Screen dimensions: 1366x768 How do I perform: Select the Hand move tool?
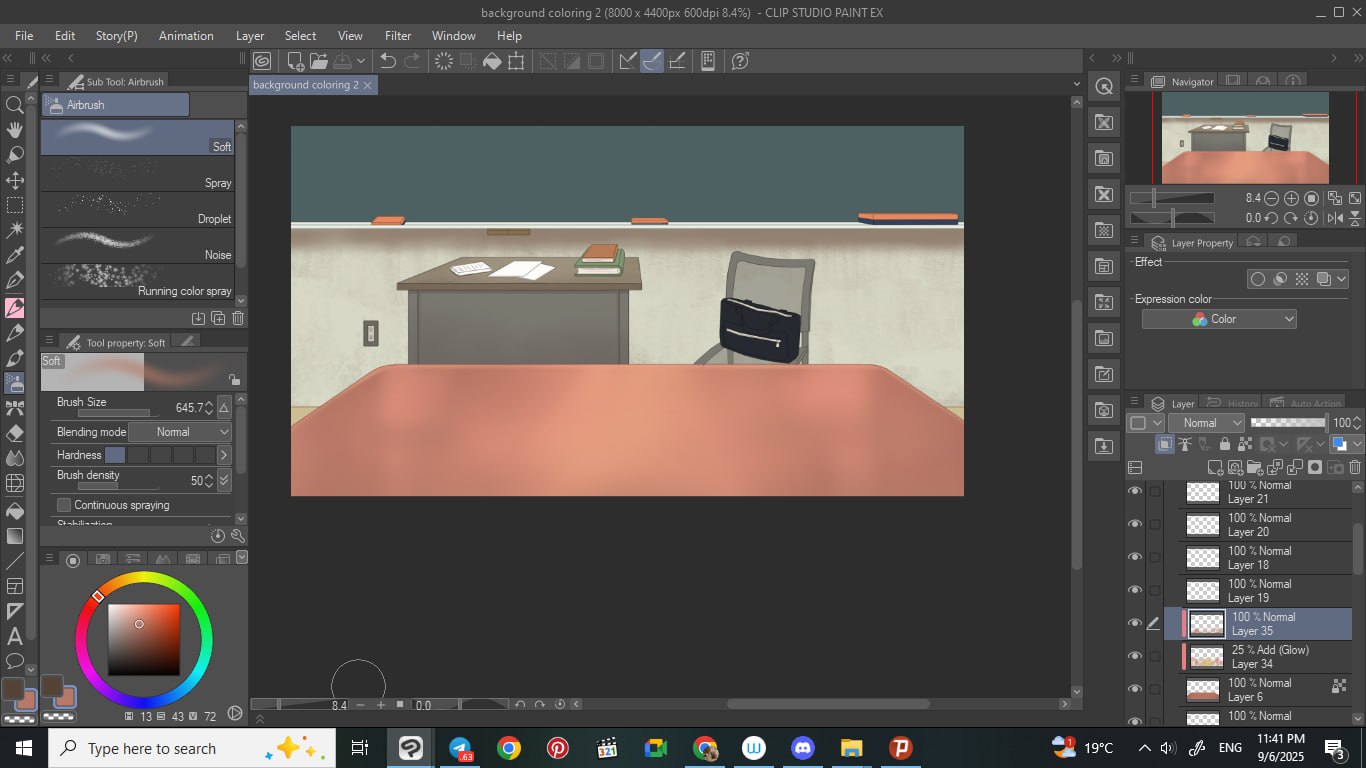coord(15,129)
